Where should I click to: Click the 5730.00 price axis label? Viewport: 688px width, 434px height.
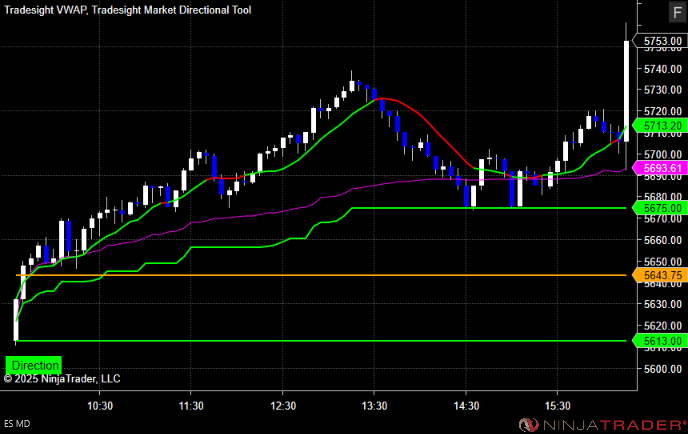click(663, 90)
